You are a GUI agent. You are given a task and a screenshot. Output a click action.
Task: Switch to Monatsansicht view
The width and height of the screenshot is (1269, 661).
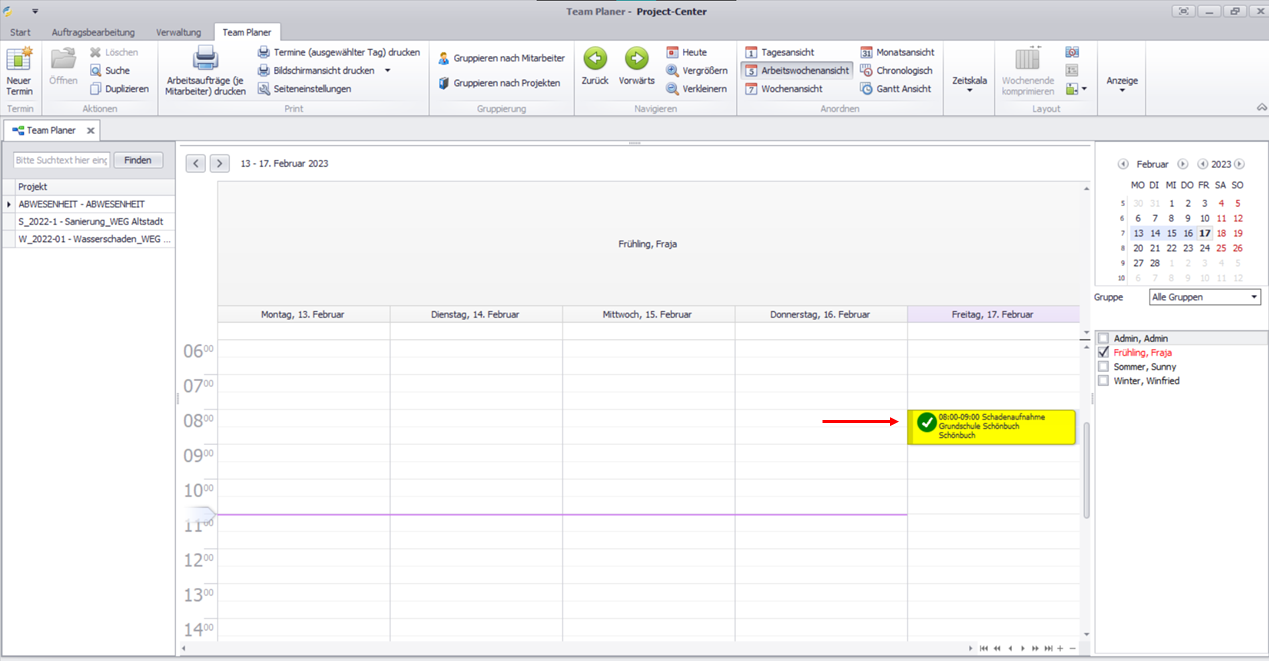(x=896, y=52)
